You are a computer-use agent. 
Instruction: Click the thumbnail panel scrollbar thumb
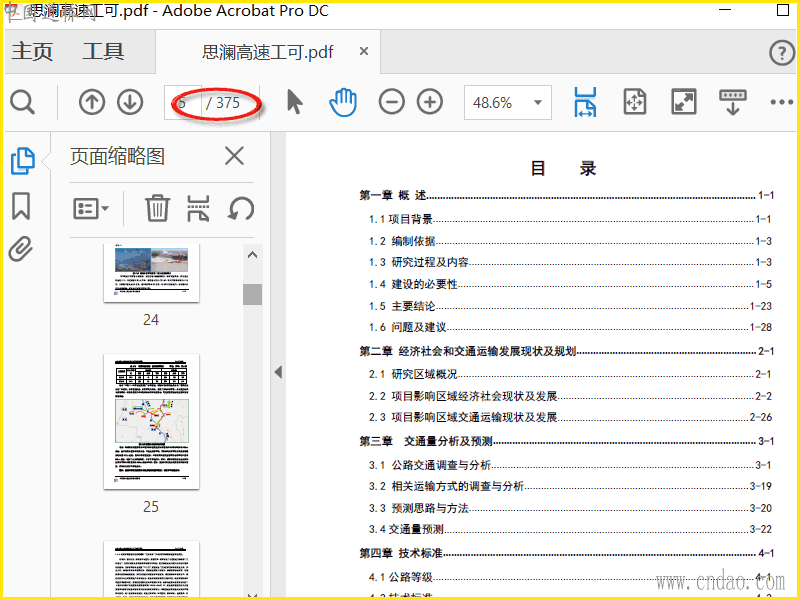tap(252, 294)
